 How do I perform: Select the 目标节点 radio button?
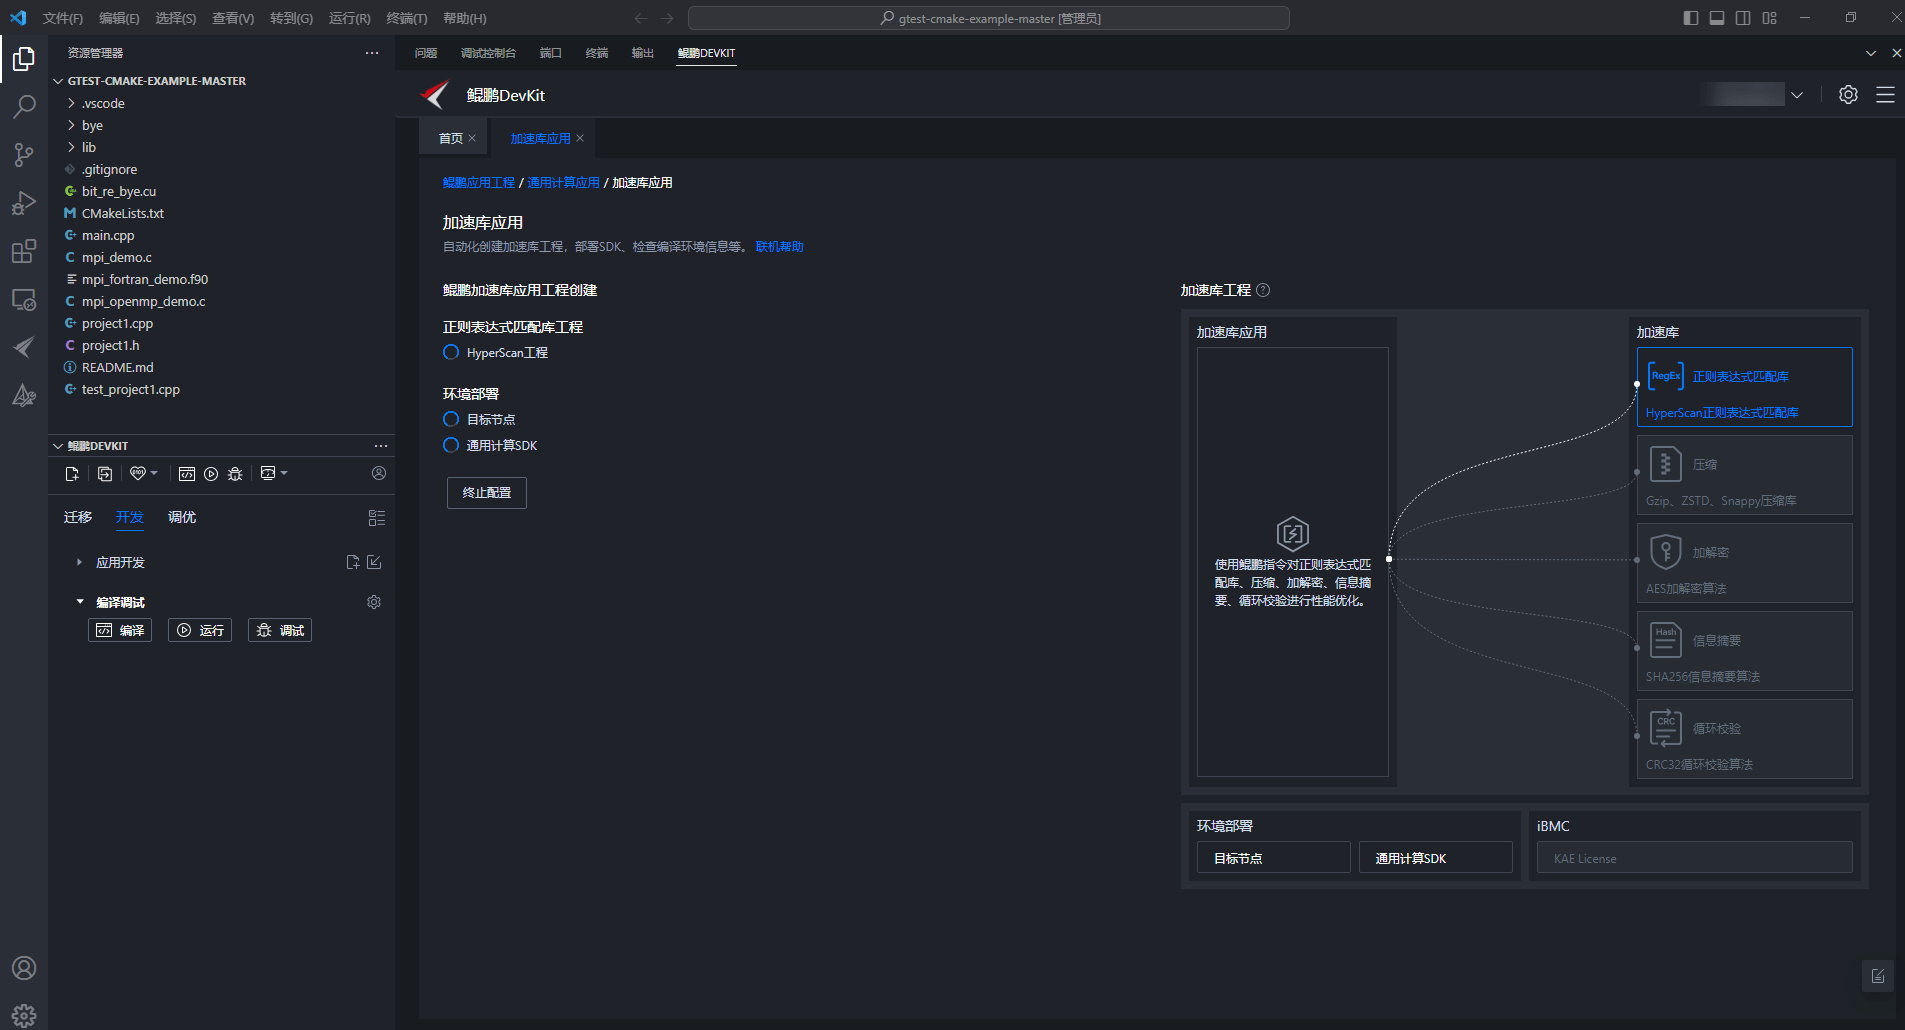pos(451,419)
